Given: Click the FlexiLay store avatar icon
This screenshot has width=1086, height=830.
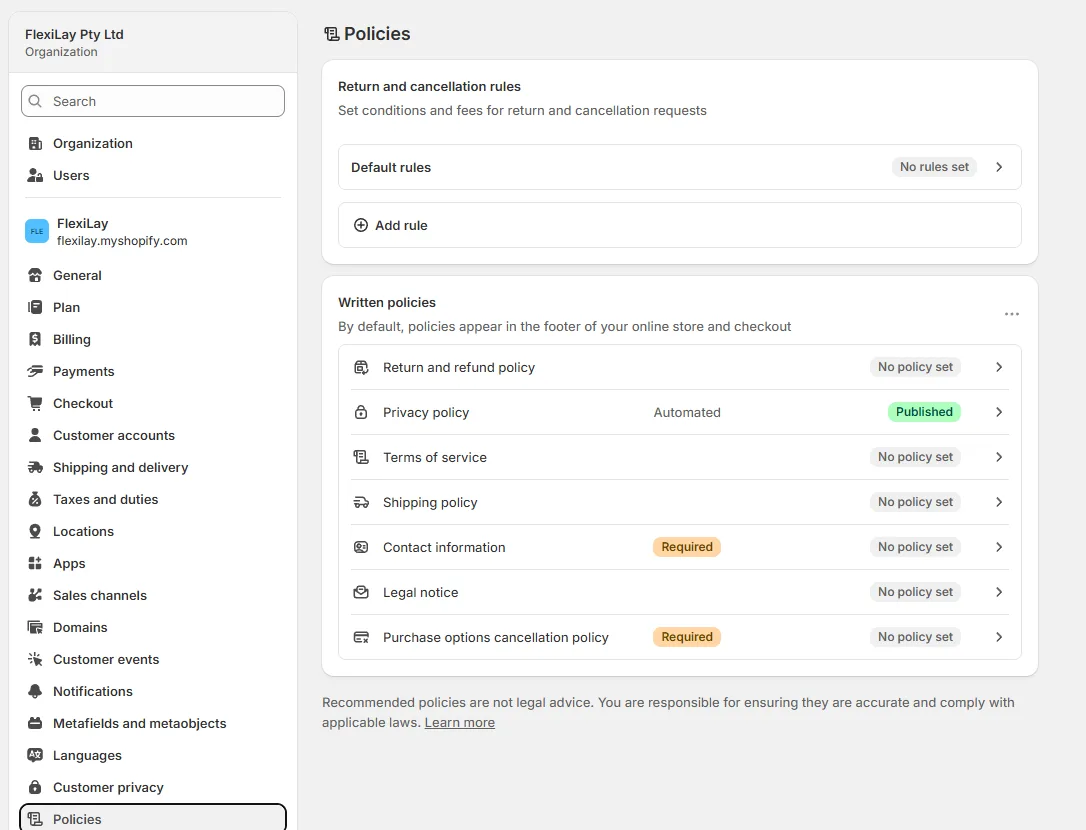Looking at the screenshot, I should pyautogui.click(x=37, y=231).
